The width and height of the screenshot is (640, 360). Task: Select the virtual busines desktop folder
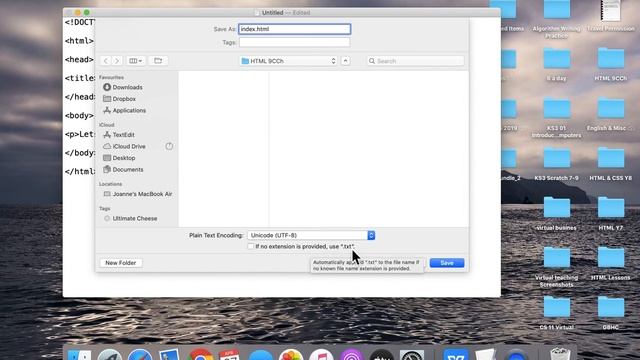point(556,214)
